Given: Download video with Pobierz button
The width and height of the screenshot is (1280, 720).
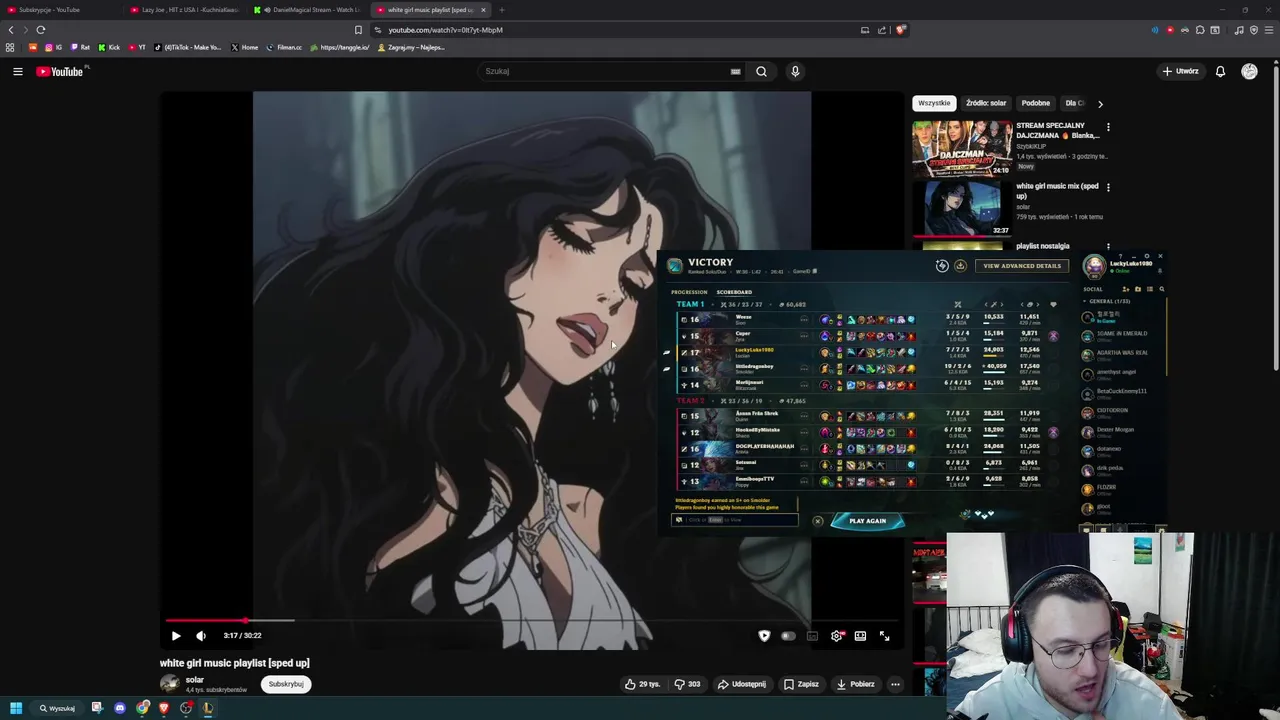Looking at the screenshot, I should tap(855, 684).
